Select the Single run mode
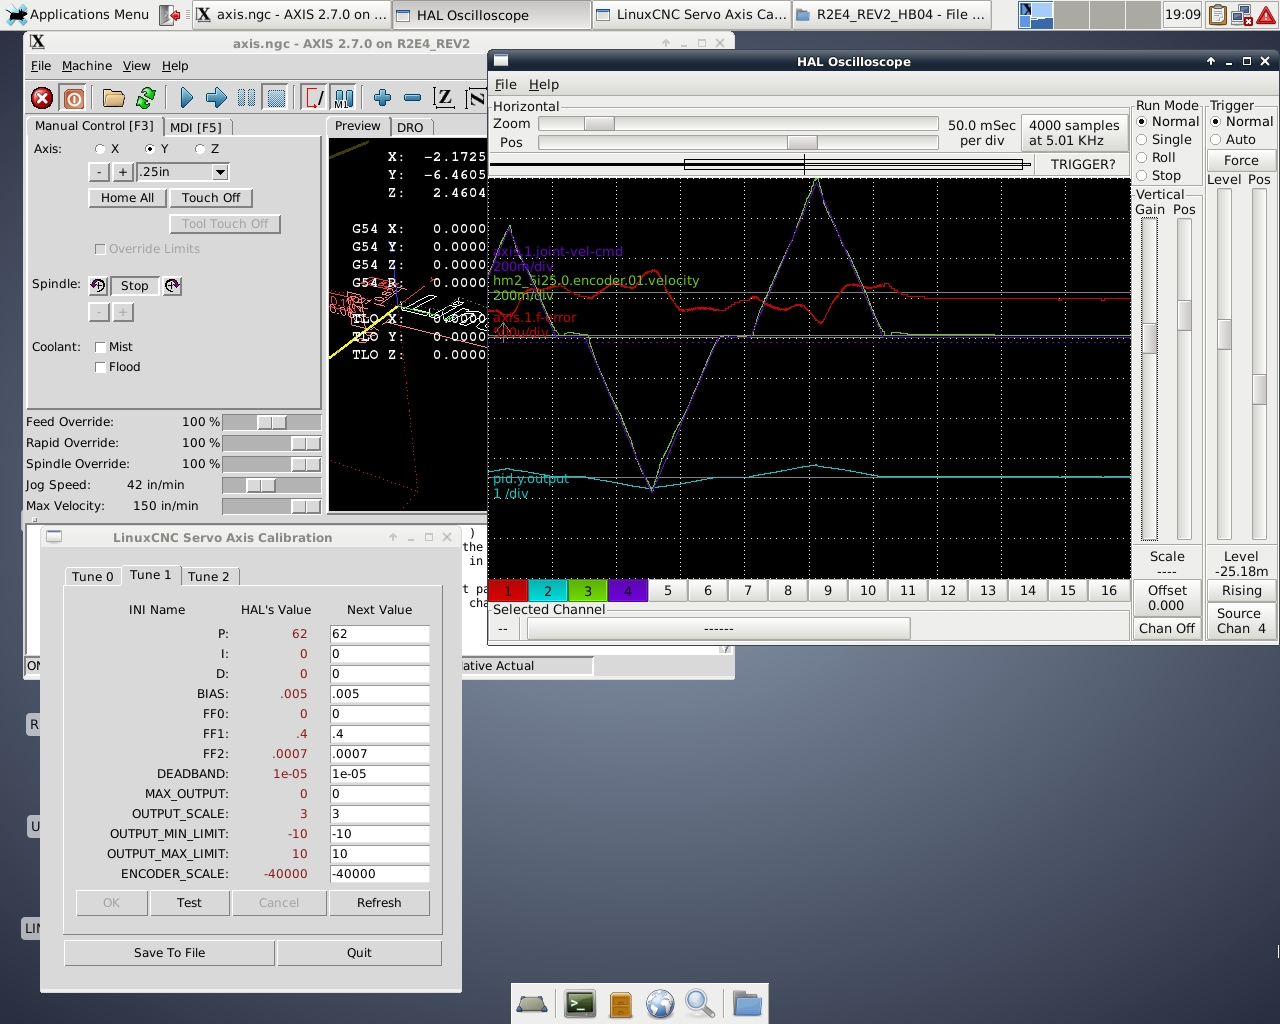Viewport: 1280px width, 1024px height. (1142, 140)
